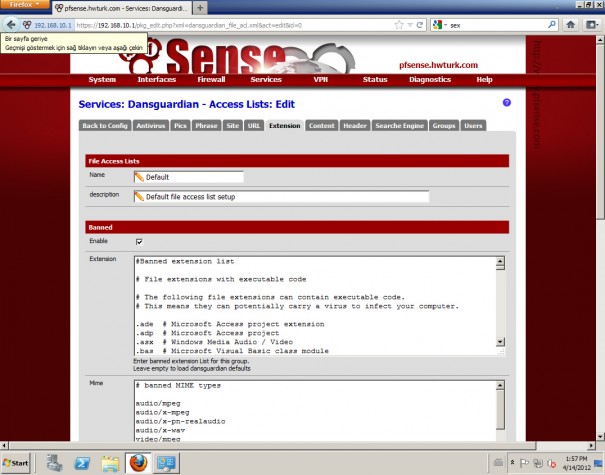This screenshot has width=605, height=475.
Task: Switch to the Site tab
Action: pos(232,126)
